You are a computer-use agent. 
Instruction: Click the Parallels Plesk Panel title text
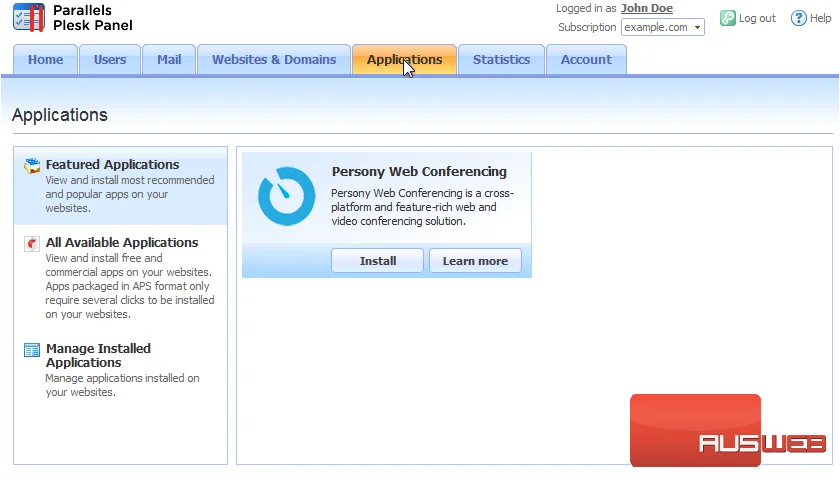93,18
